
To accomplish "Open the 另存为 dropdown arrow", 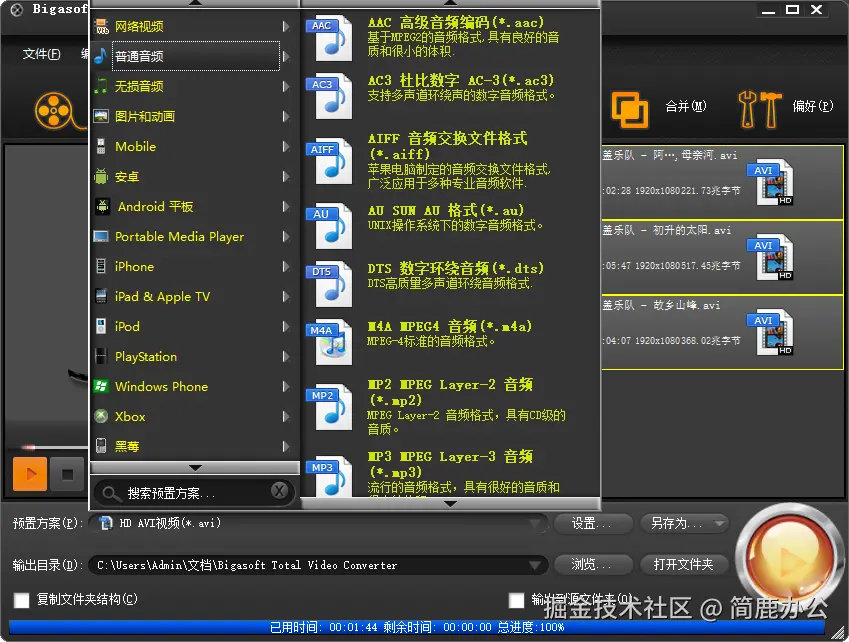I will [720, 523].
